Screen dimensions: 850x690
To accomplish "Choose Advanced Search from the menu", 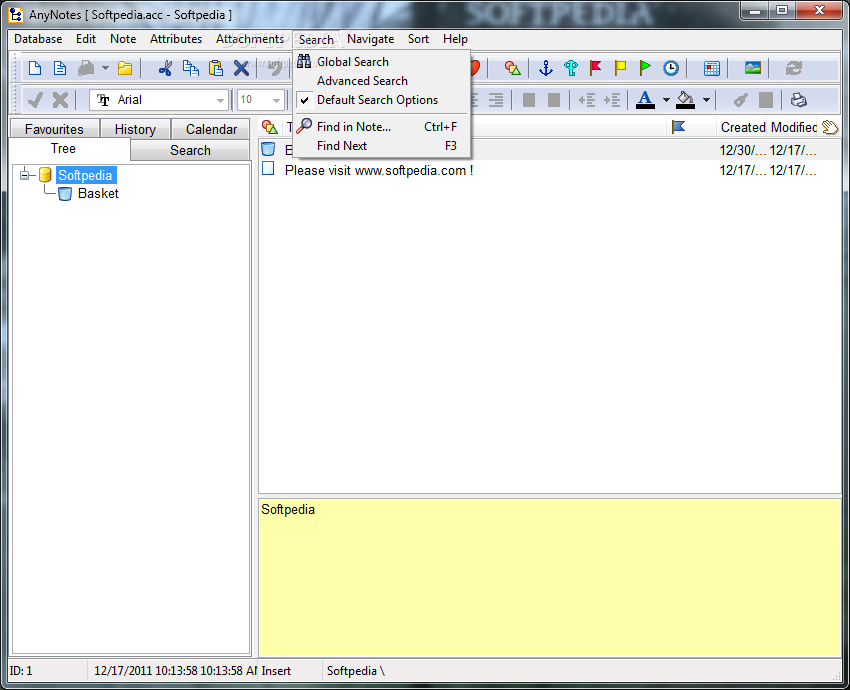I will point(381,81).
